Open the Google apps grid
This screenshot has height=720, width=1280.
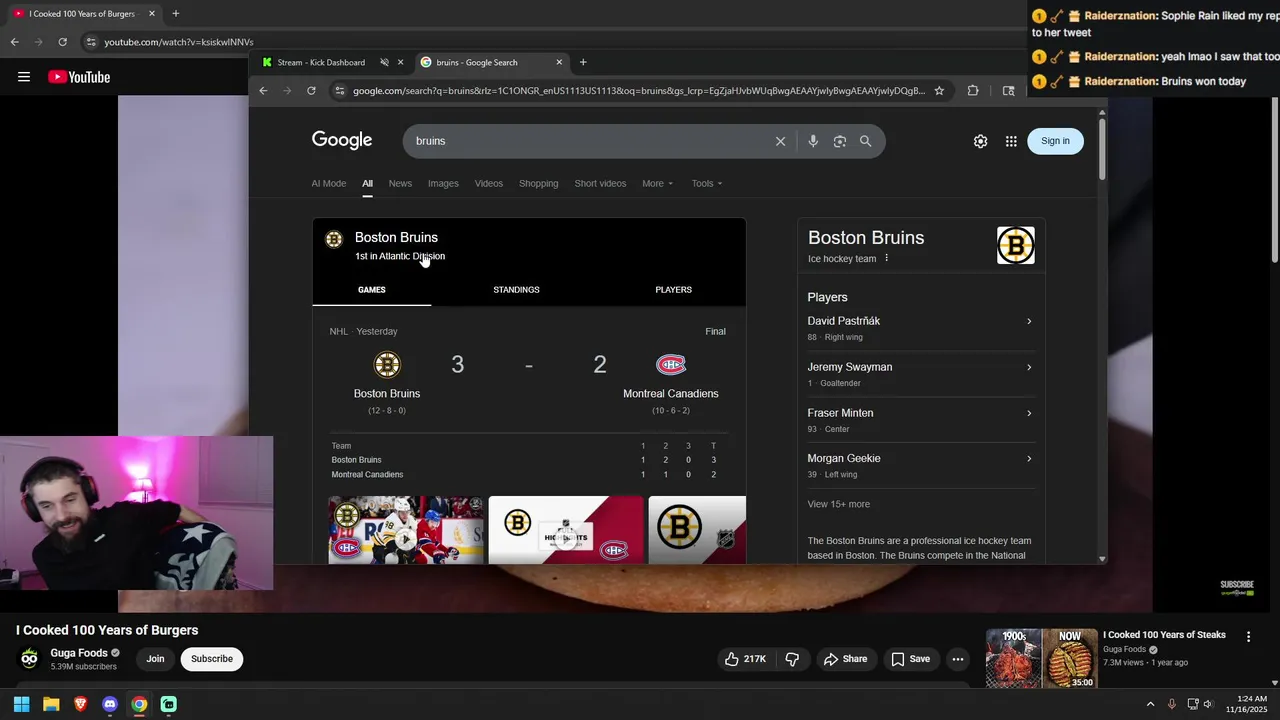(x=1011, y=141)
